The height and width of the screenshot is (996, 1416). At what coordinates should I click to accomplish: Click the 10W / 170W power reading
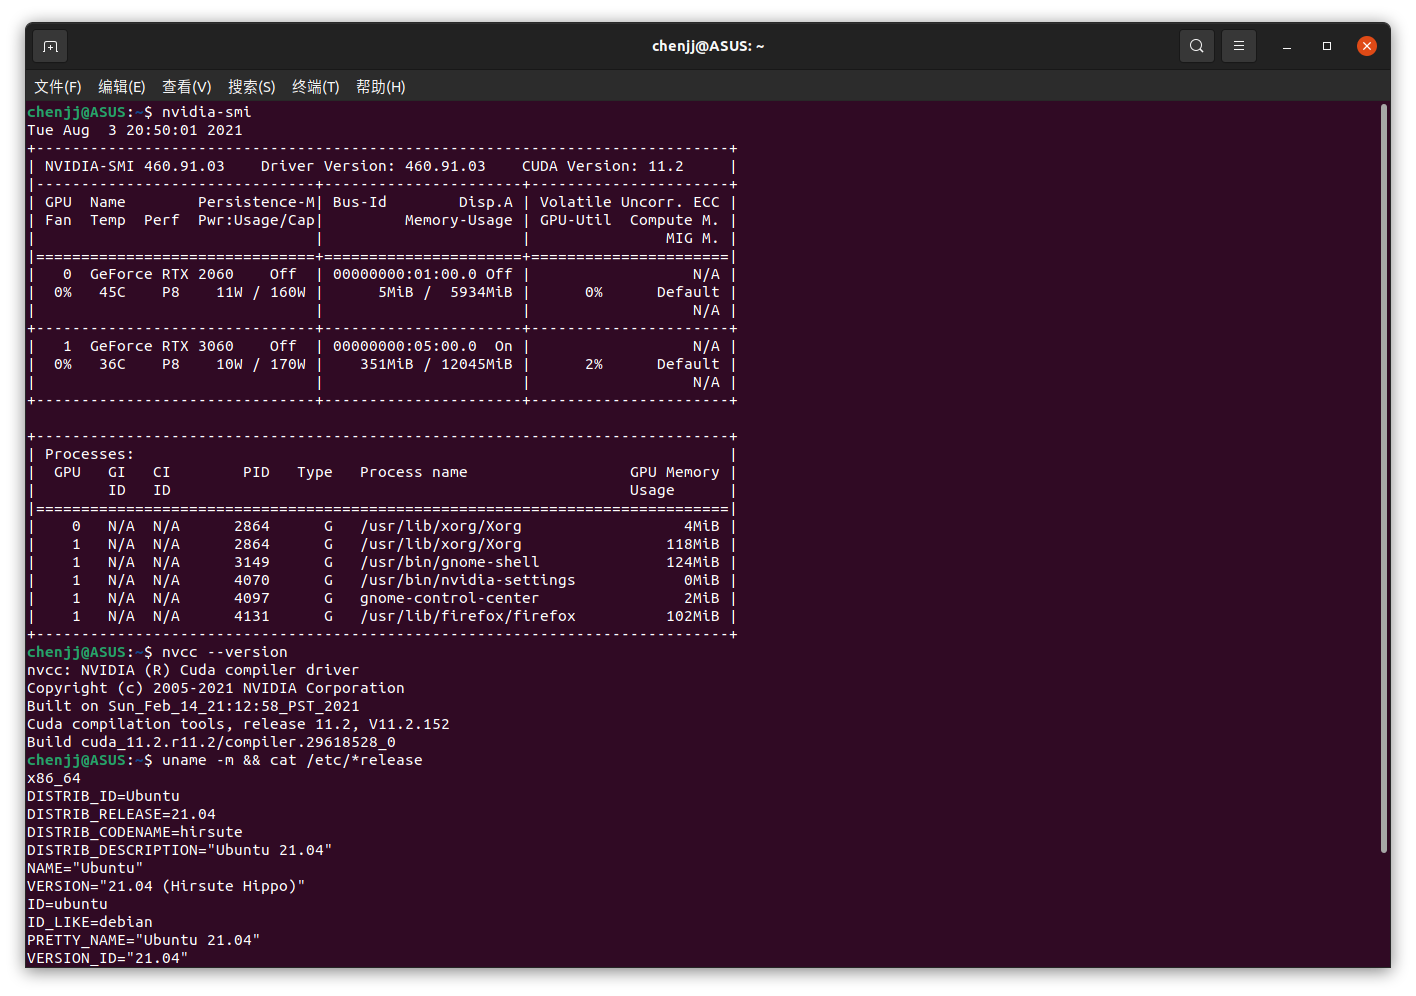(x=261, y=364)
